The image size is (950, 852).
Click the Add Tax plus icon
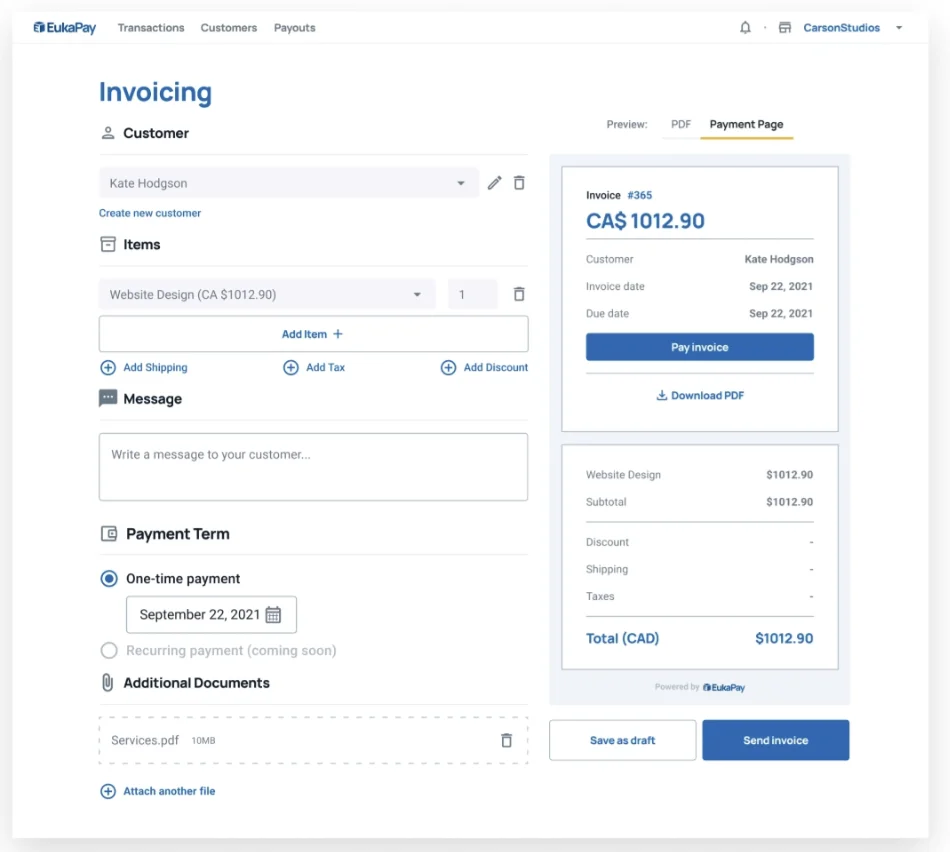pos(289,367)
